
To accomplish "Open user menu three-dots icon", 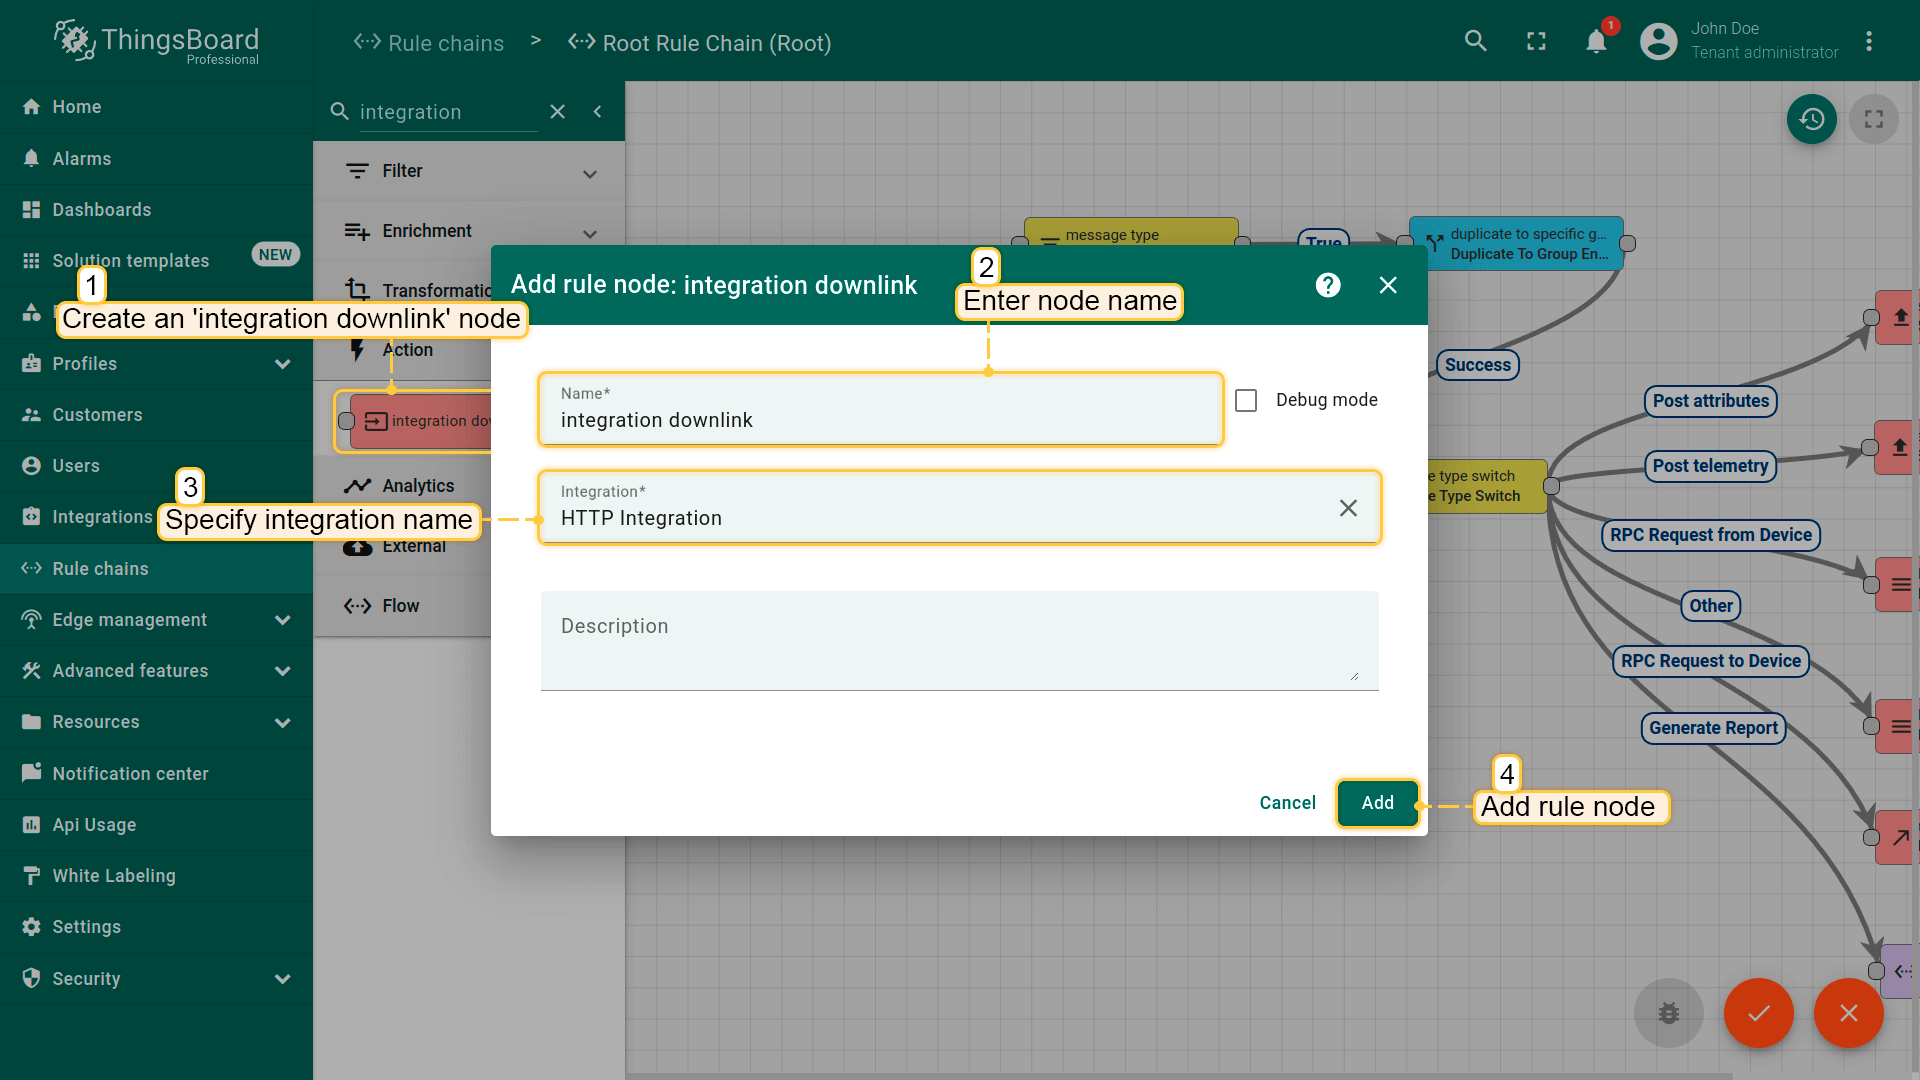I will click(1868, 41).
